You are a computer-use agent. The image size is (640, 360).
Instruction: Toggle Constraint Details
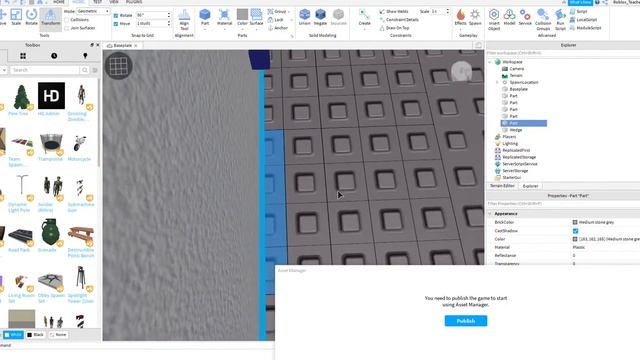[399, 20]
